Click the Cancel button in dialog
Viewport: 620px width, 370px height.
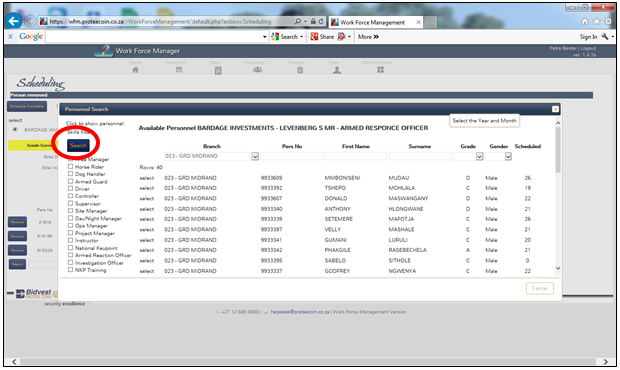pos(540,288)
